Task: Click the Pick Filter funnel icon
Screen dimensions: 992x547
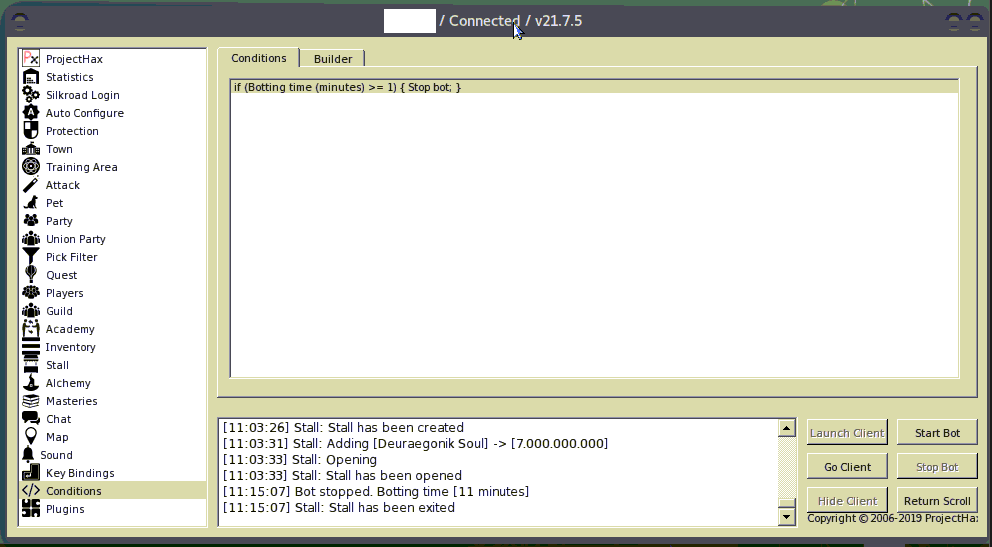Action: (x=31, y=257)
